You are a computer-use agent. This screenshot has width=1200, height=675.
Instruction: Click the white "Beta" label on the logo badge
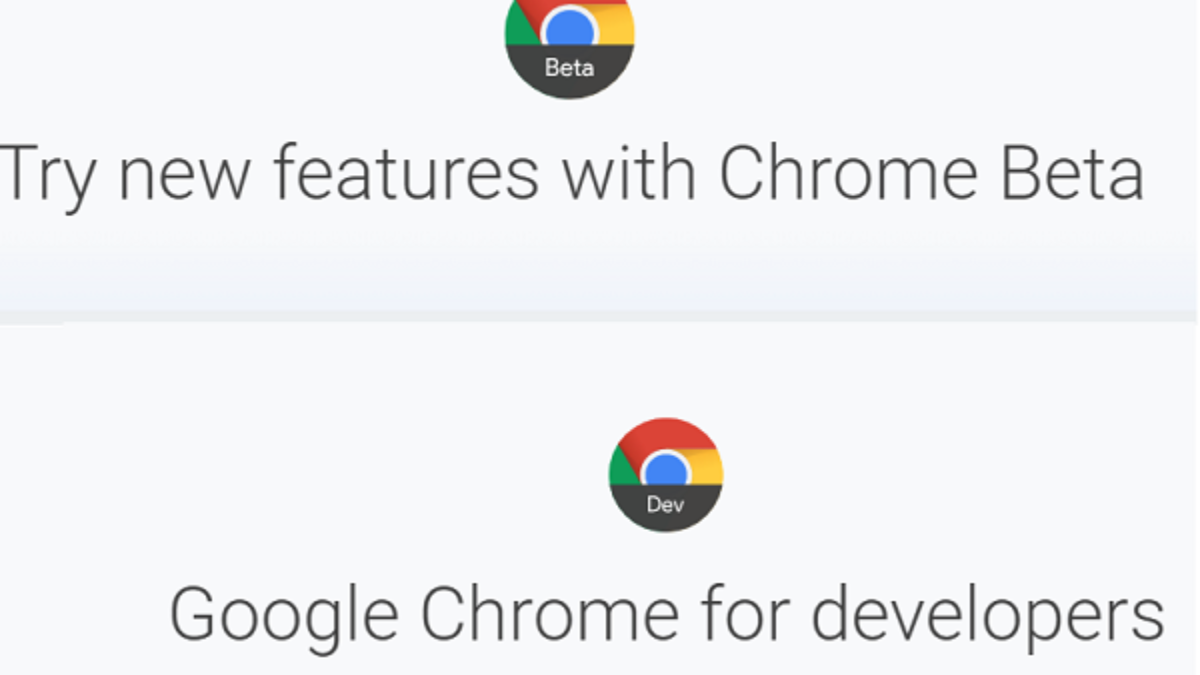(x=569, y=68)
